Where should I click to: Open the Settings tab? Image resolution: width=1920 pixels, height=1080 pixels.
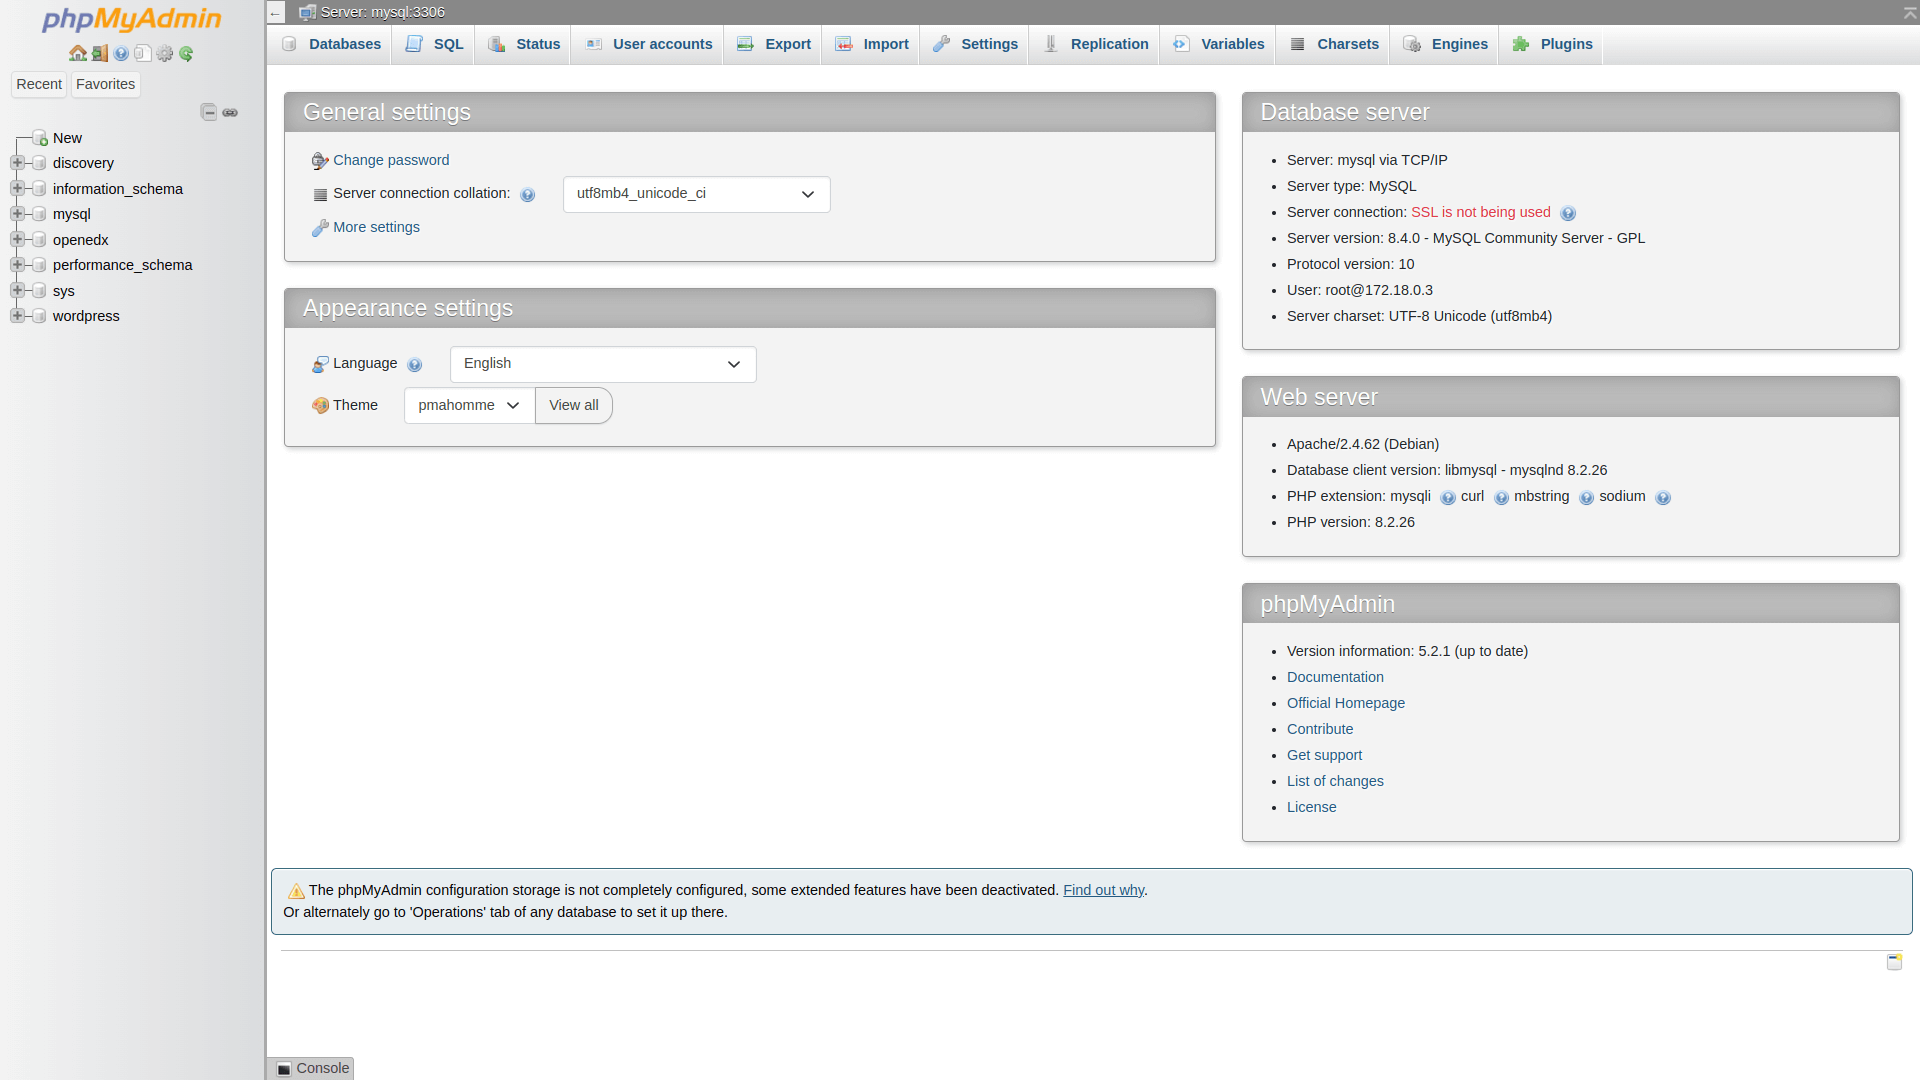pyautogui.click(x=975, y=44)
